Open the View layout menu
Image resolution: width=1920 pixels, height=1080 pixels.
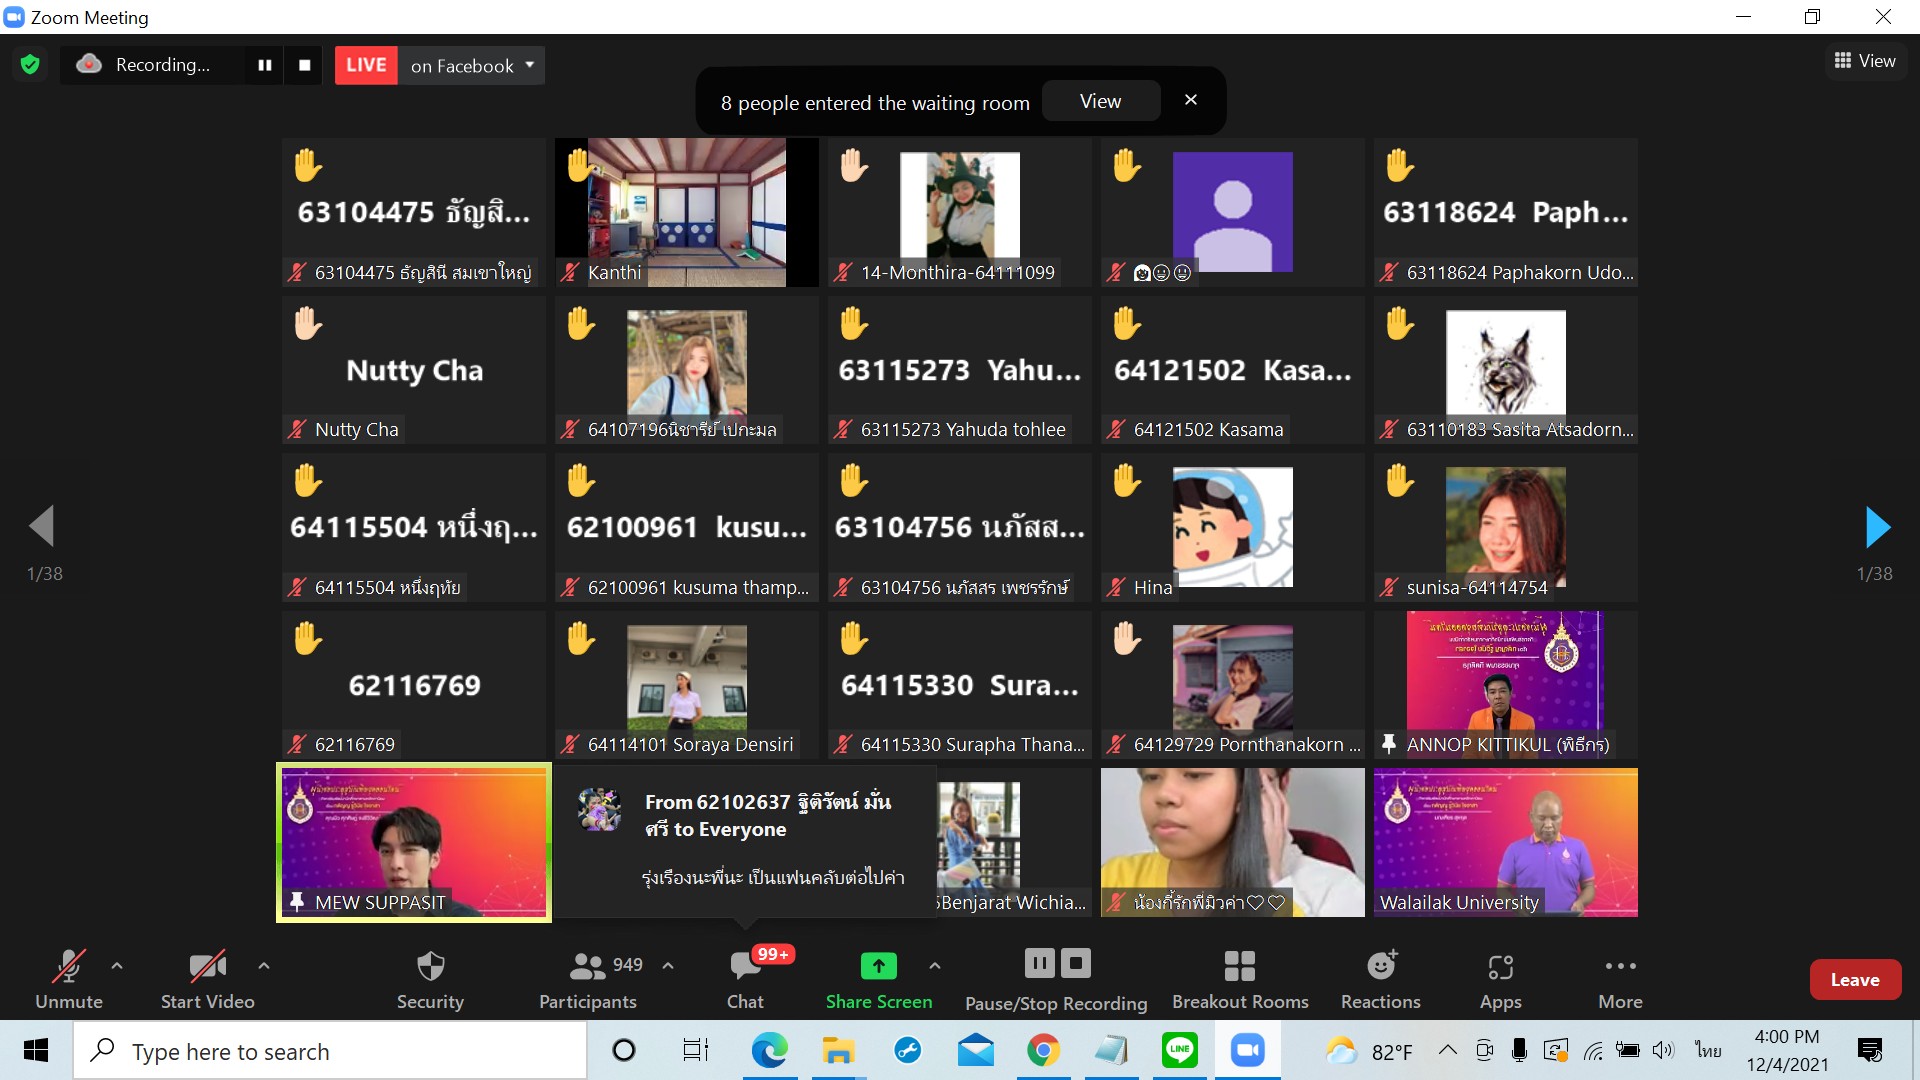1865,61
